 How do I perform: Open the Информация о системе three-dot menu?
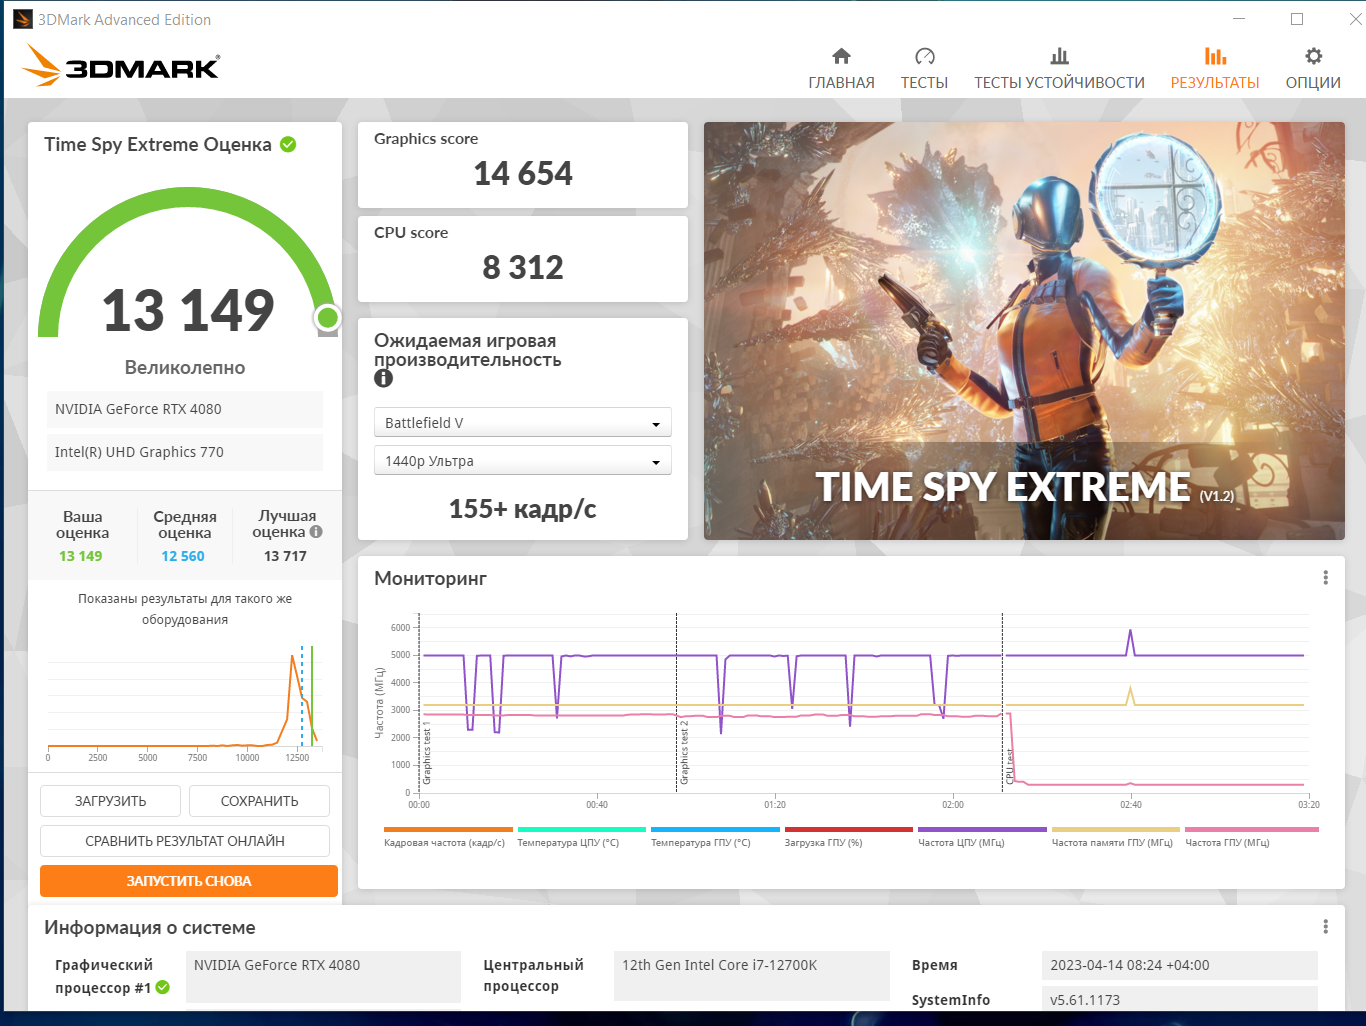pos(1325,927)
